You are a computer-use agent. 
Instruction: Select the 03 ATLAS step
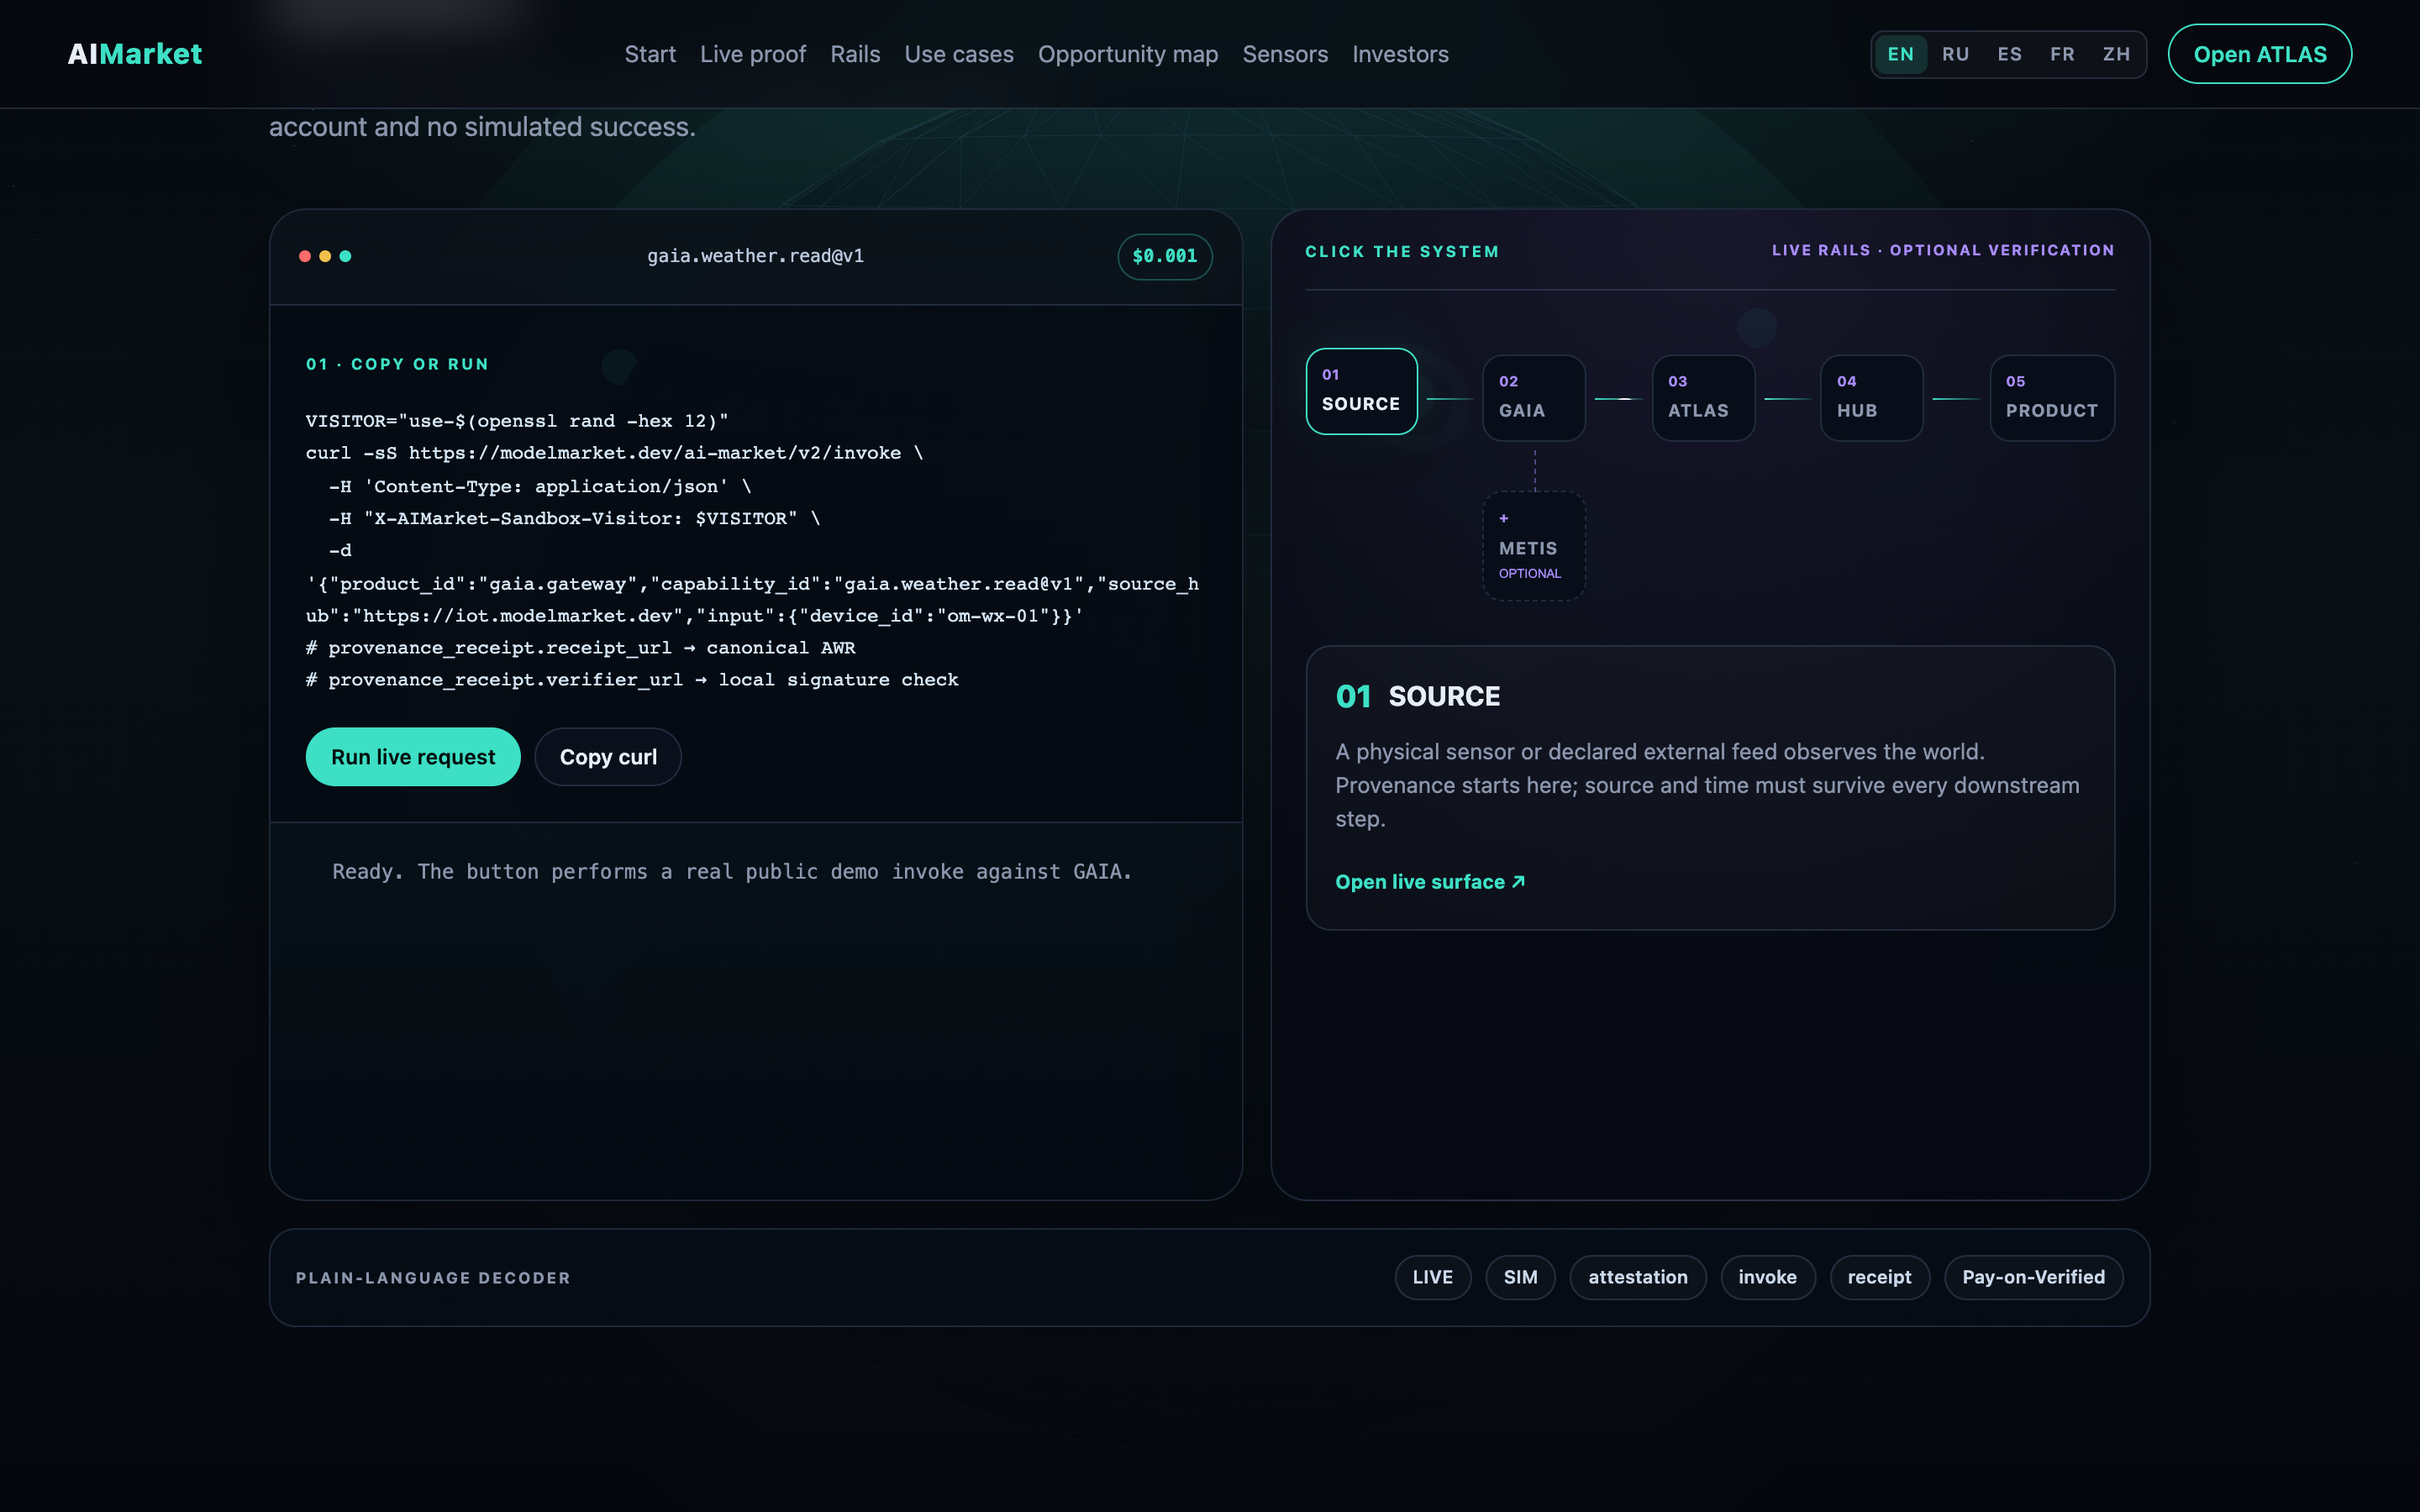click(x=1703, y=398)
